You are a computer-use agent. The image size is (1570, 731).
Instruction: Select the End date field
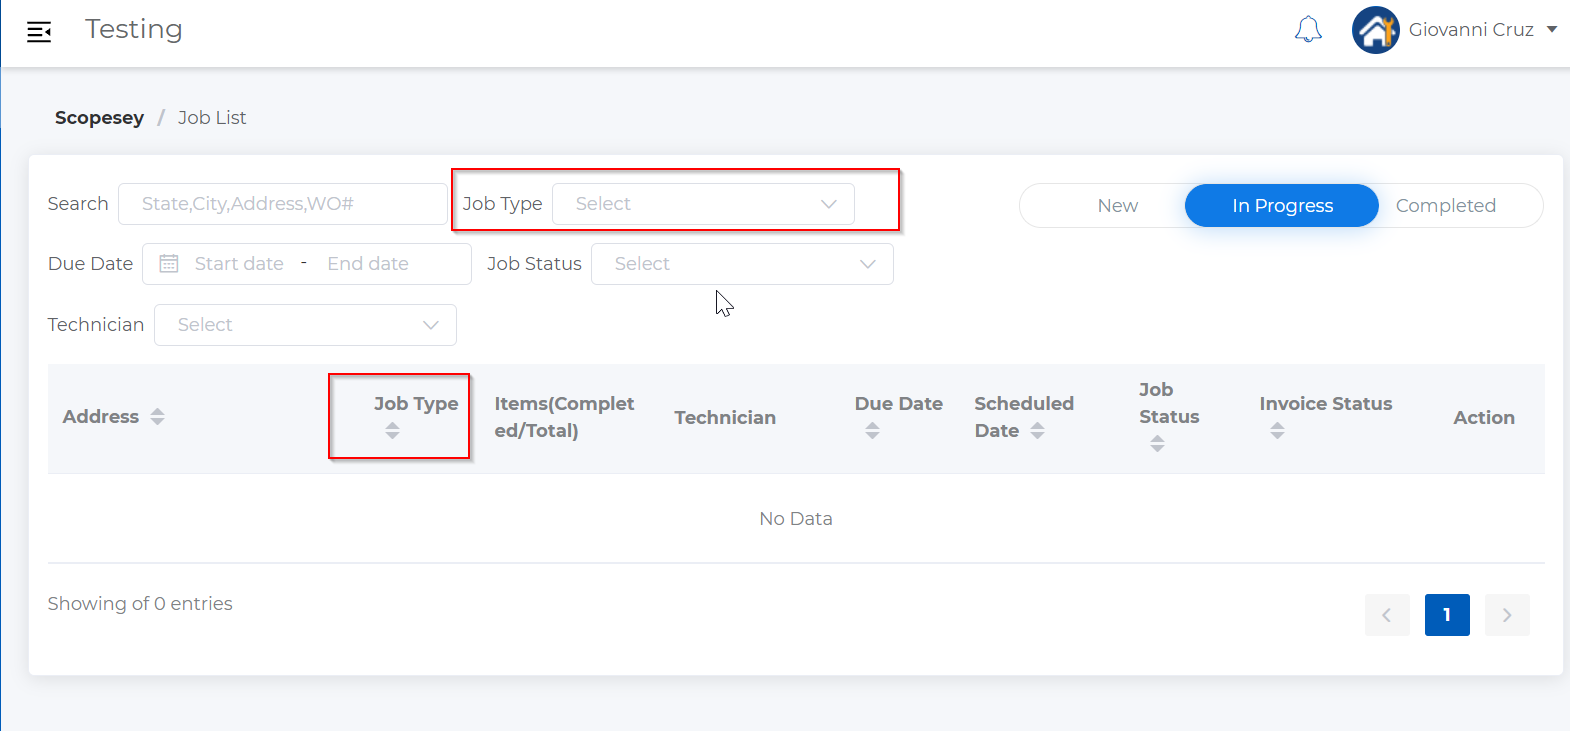(368, 264)
